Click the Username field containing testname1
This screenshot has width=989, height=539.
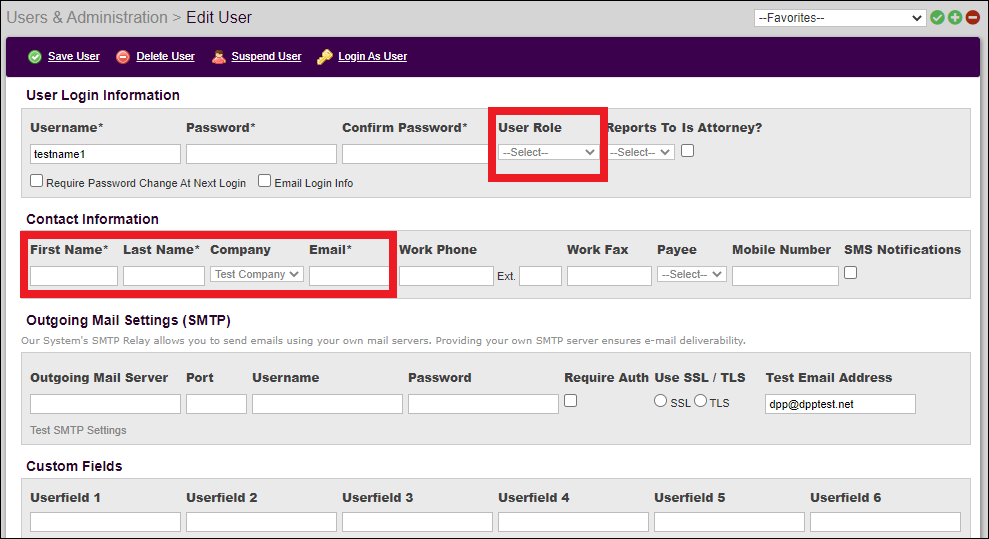pyautogui.click(x=105, y=154)
